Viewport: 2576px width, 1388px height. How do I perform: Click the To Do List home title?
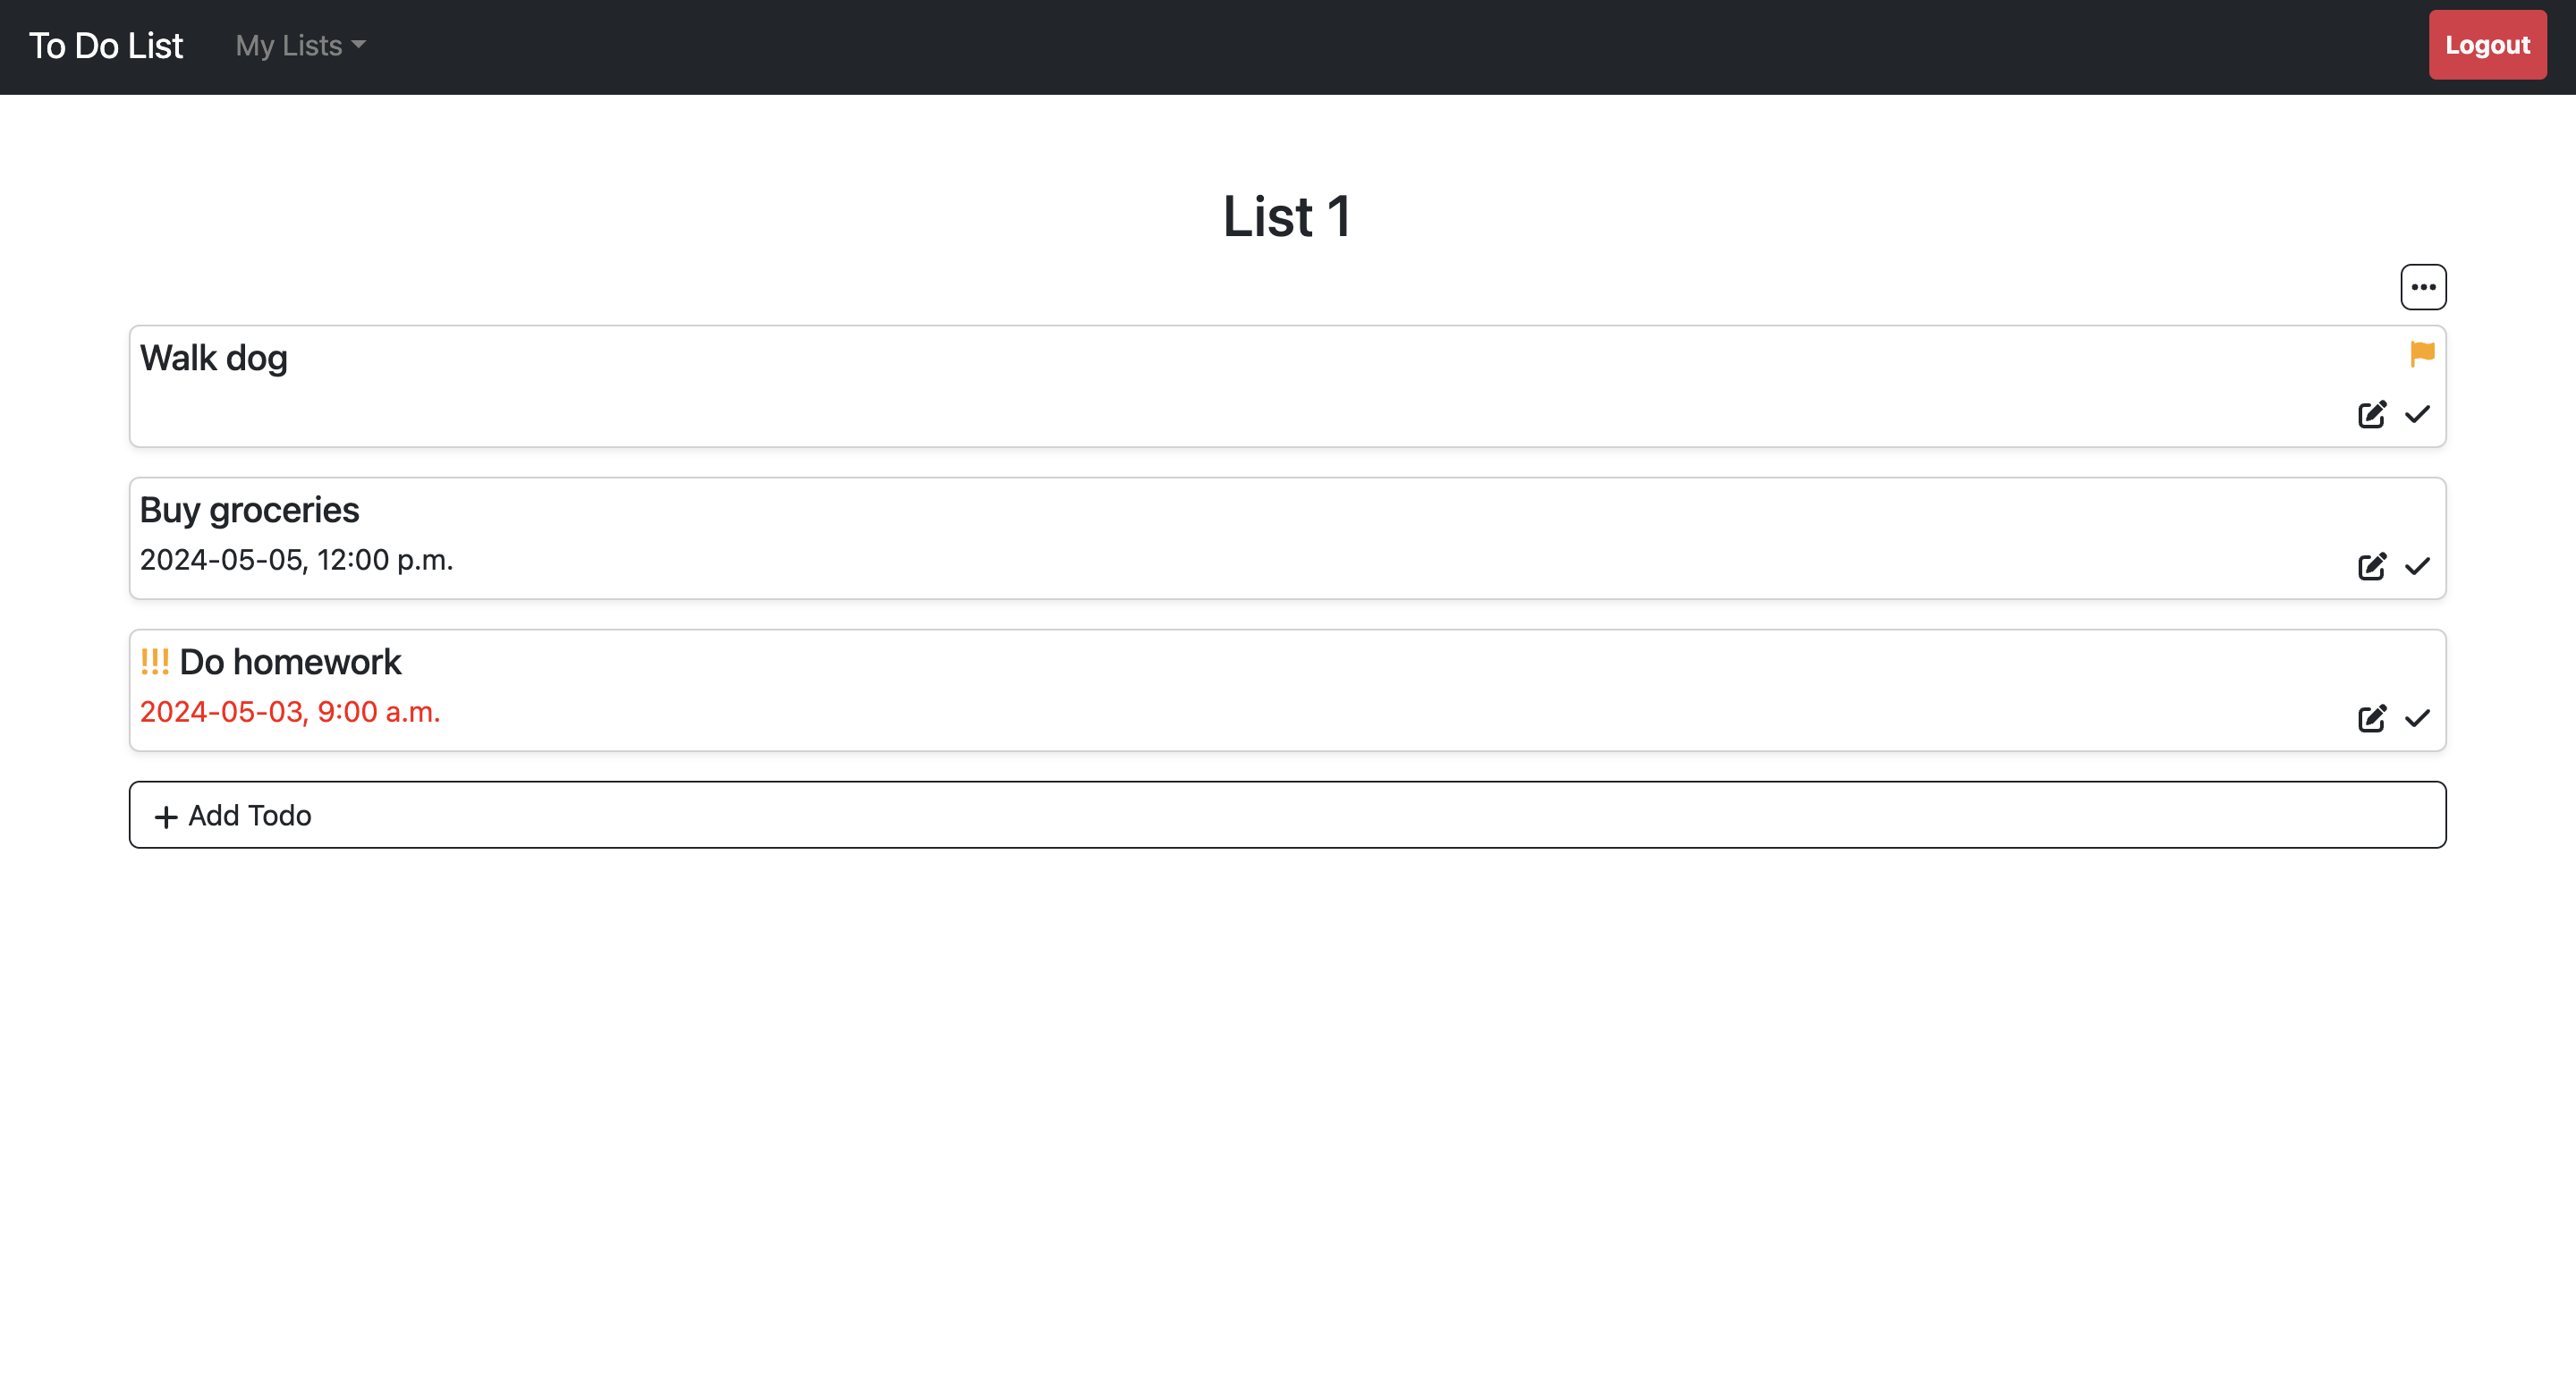[106, 45]
